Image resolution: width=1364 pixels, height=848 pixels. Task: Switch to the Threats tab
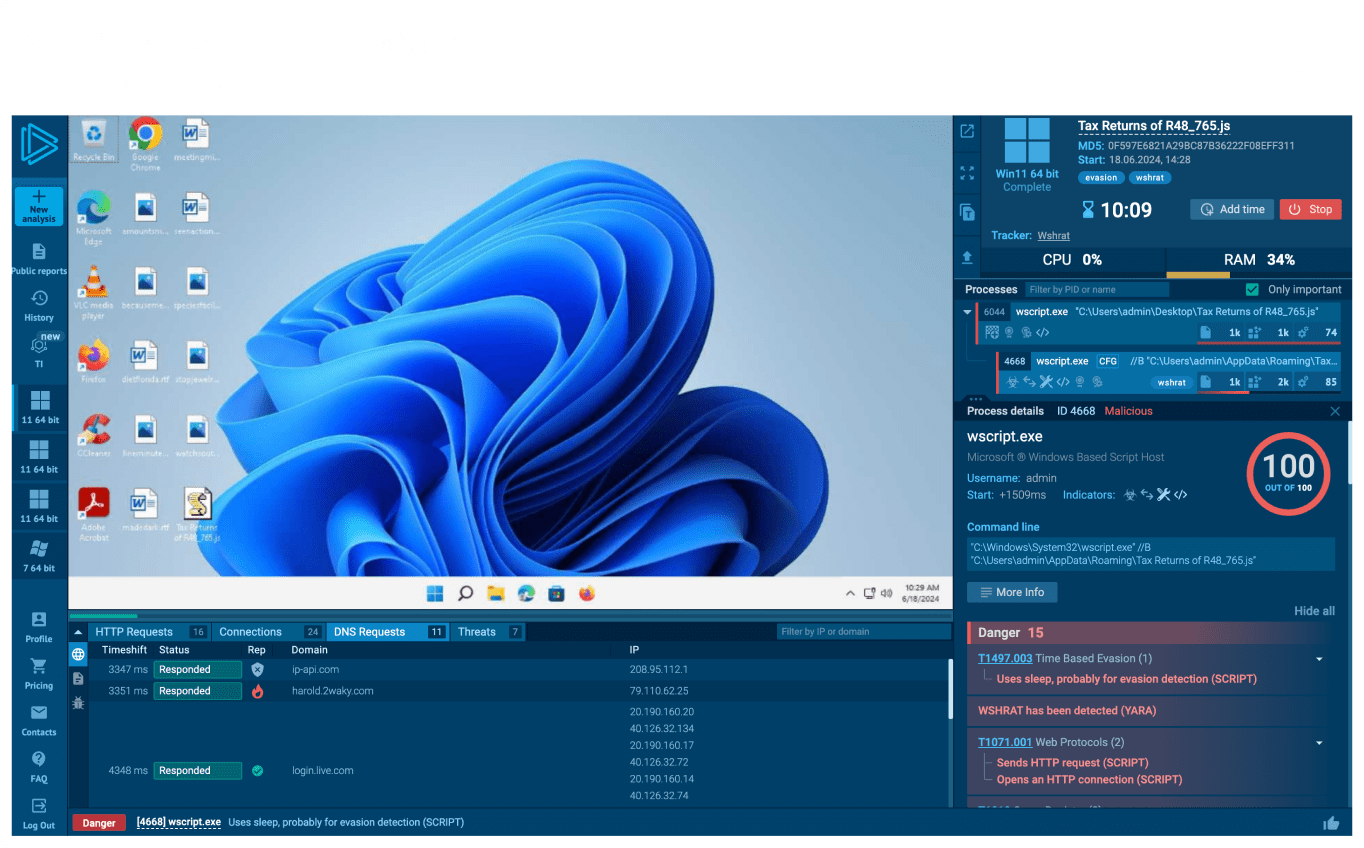click(487, 632)
